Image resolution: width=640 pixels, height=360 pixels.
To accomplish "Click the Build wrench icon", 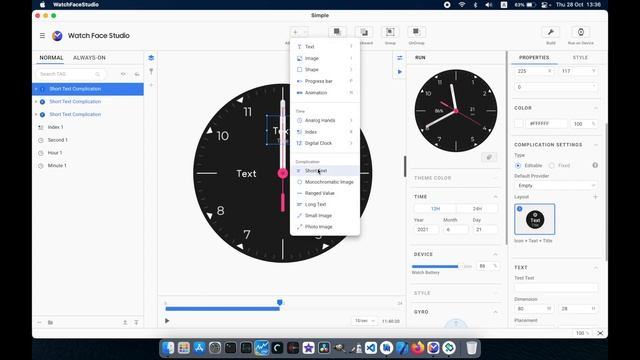I will coord(551,32).
